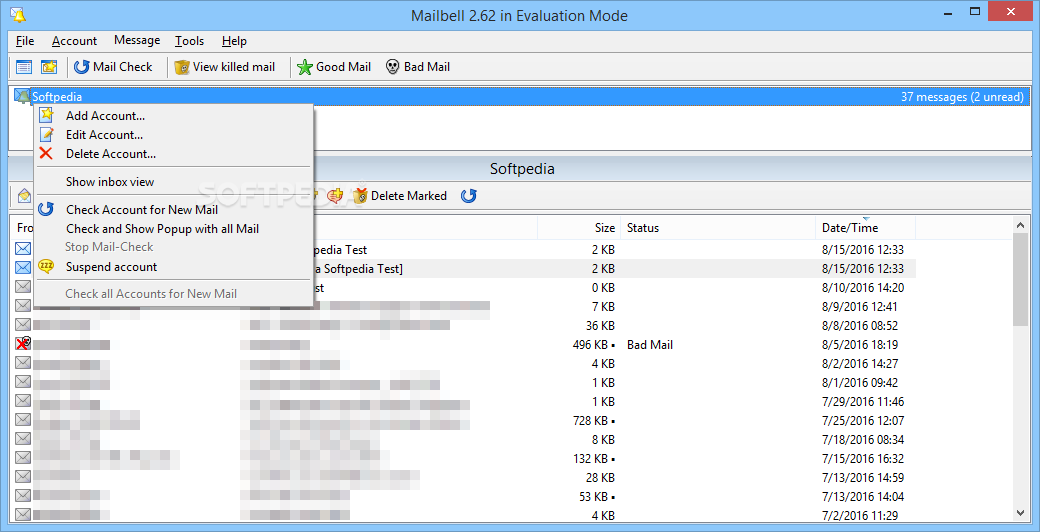Click the '36 KB' size cell
This screenshot has width=1040, height=532.
coord(600,326)
